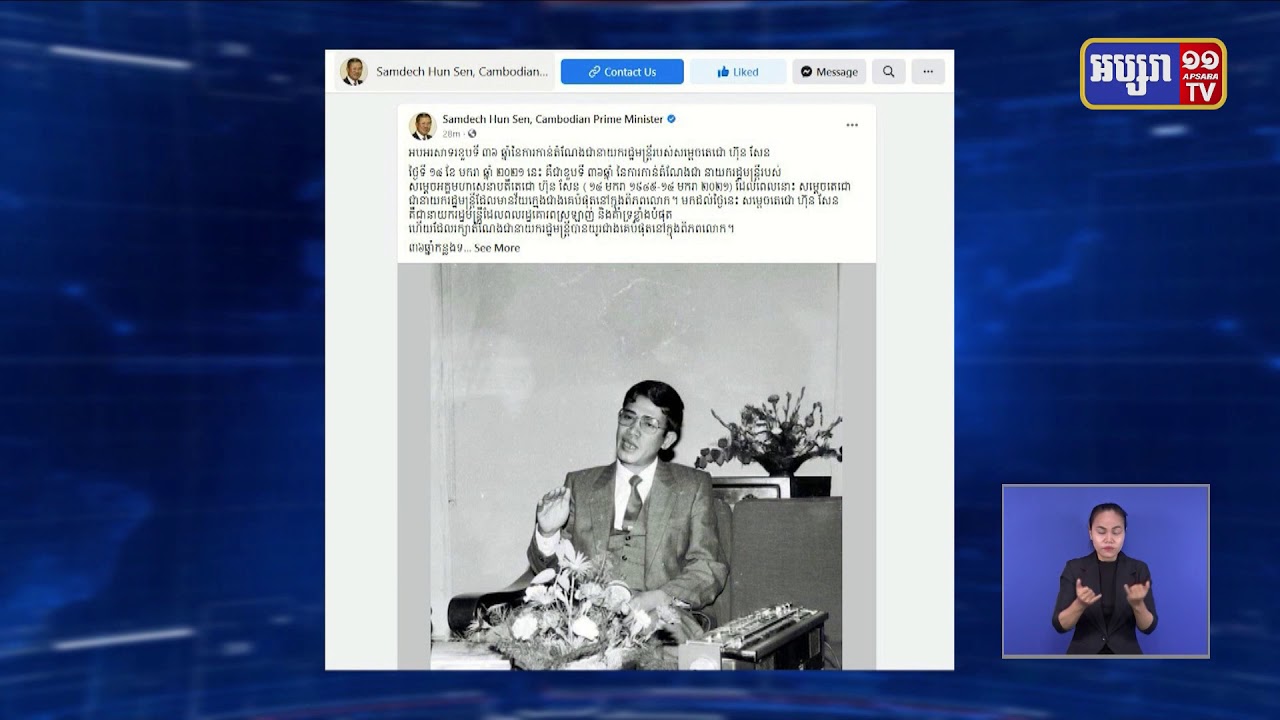Open the truncated page name in header

462,72
